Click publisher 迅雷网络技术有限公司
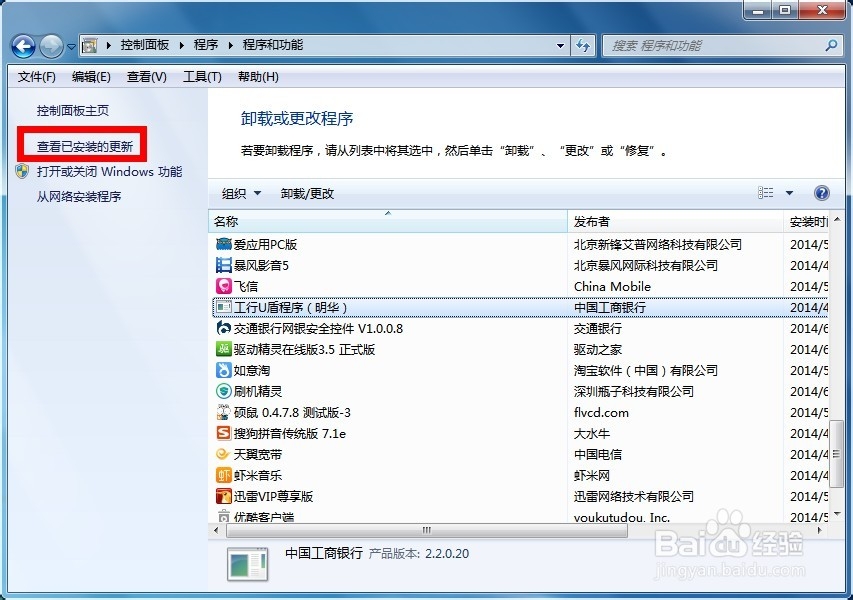 tap(634, 496)
